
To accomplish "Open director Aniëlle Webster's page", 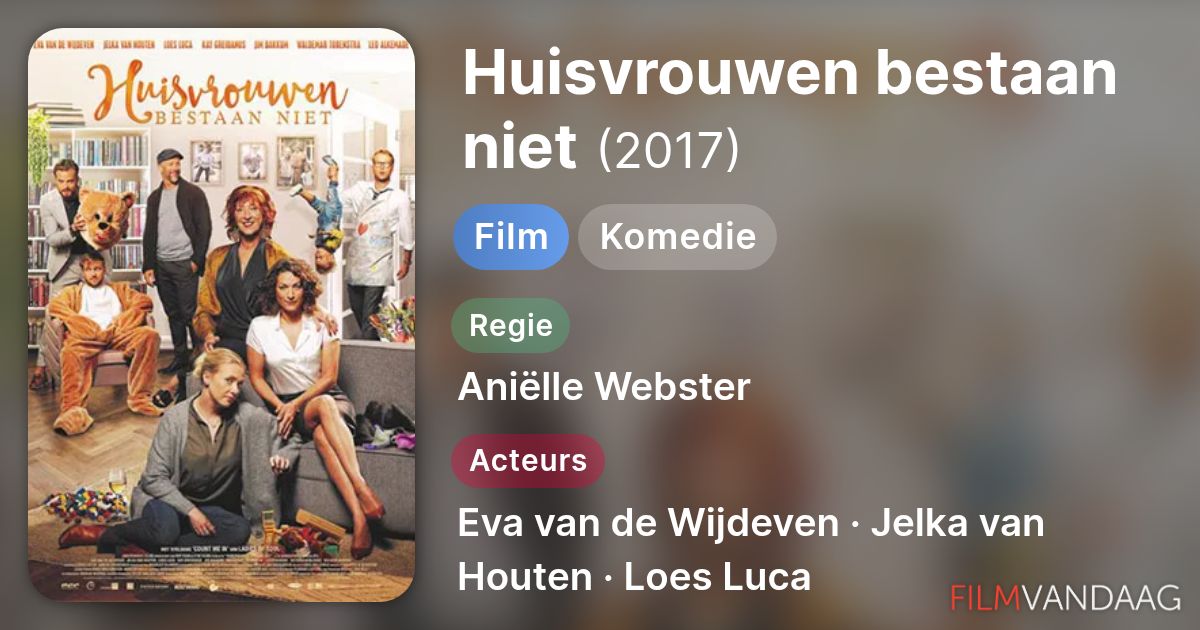I will (x=604, y=387).
